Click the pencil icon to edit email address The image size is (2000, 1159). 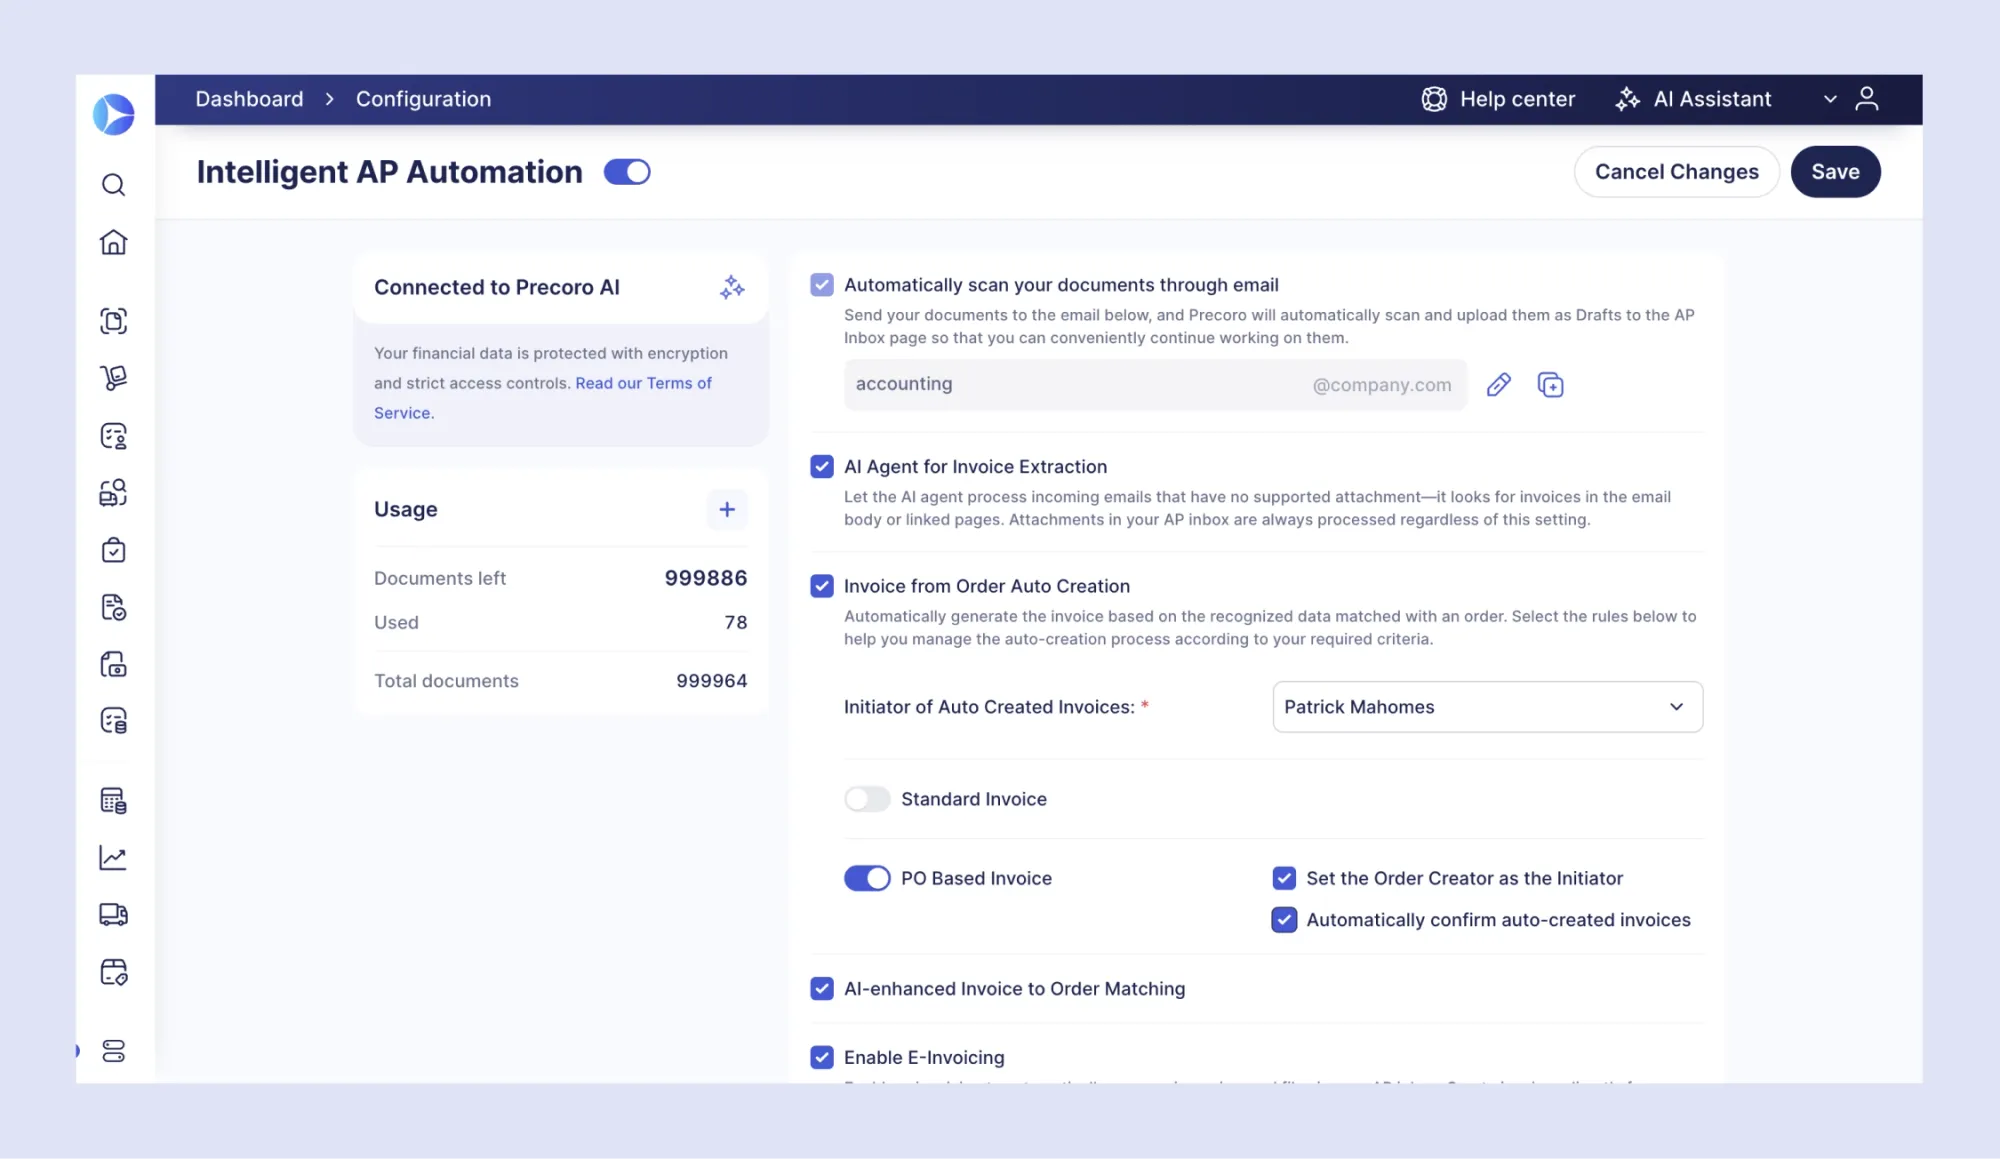tap(1498, 385)
